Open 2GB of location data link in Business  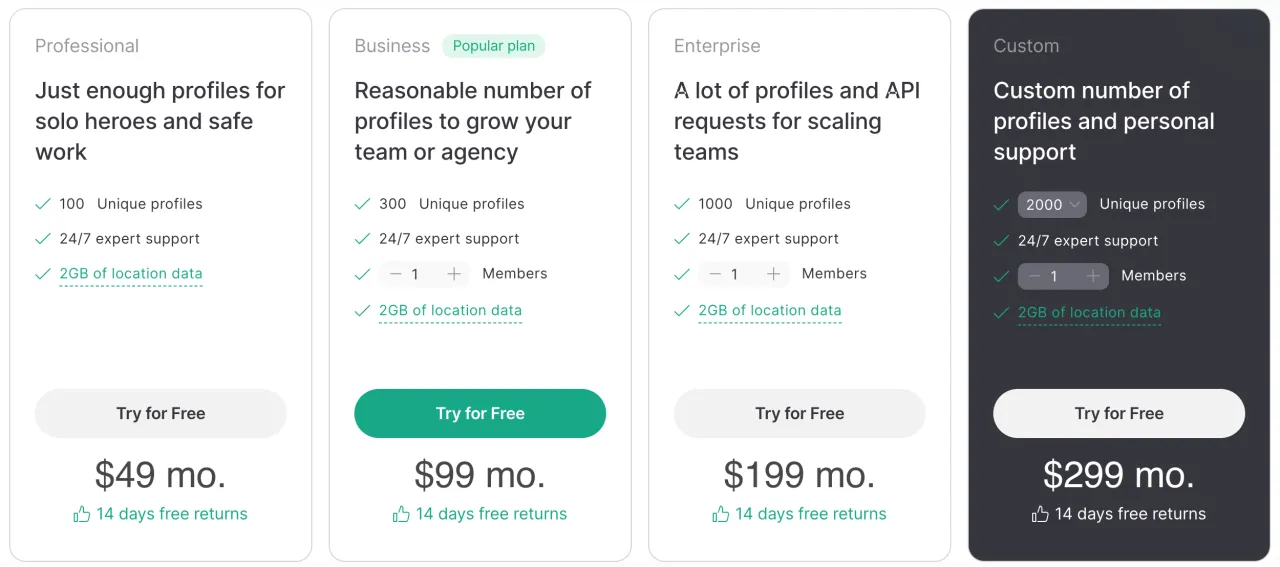point(450,311)
